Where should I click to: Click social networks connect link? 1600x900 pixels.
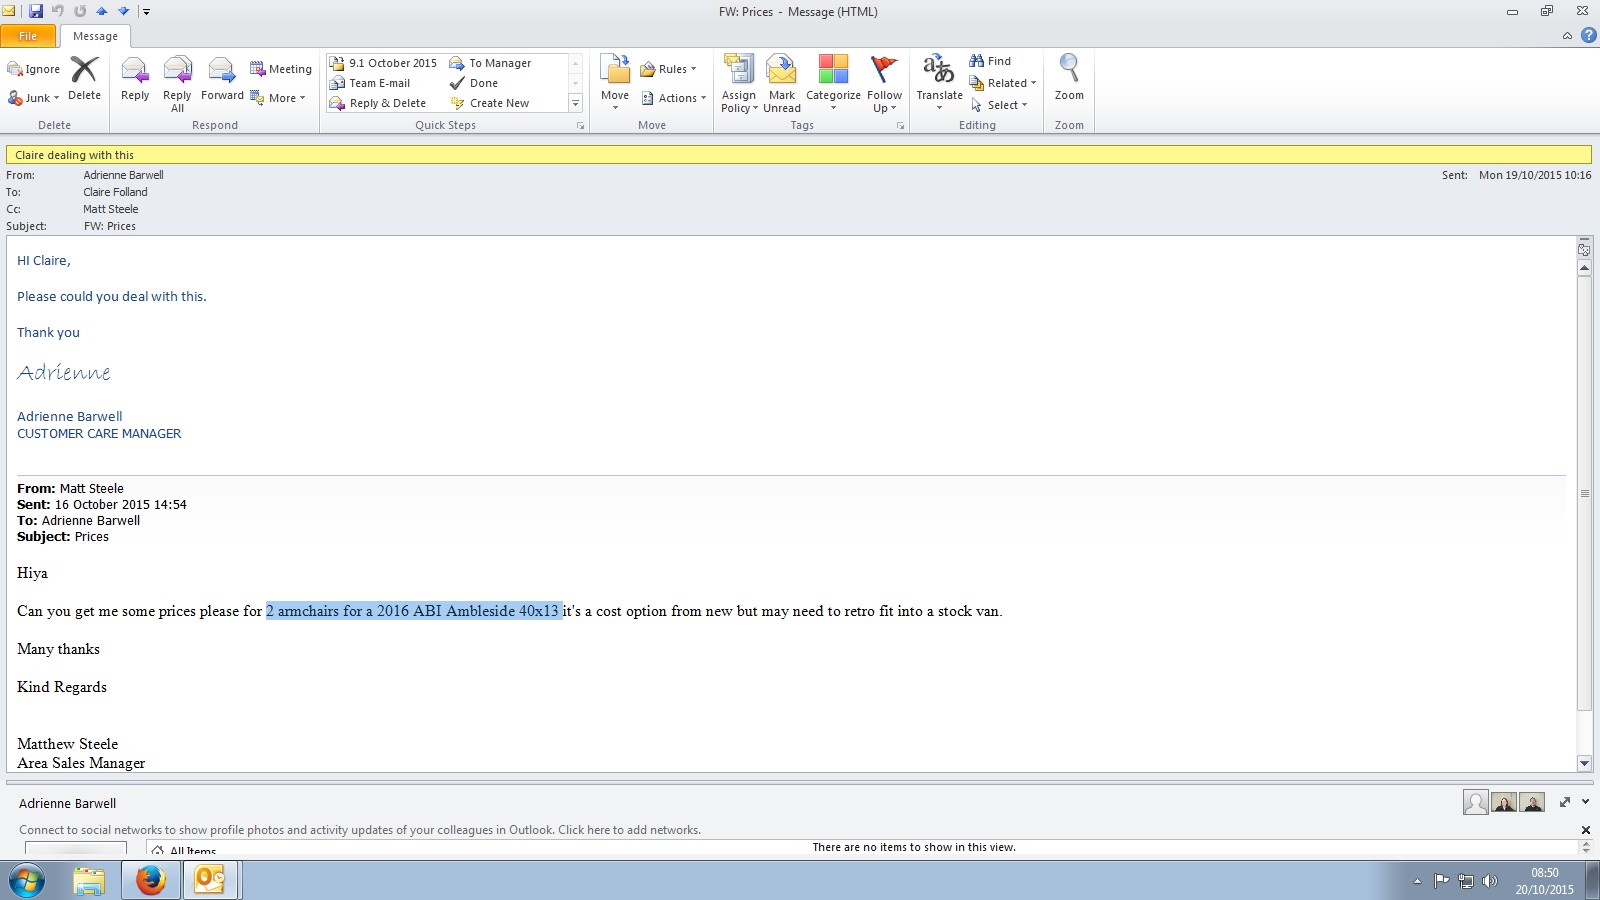point(360,830)
